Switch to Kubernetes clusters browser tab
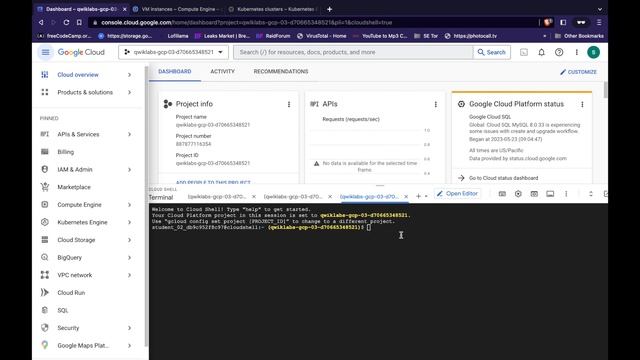This screenshot has width=640, height=360. point(272,9)
